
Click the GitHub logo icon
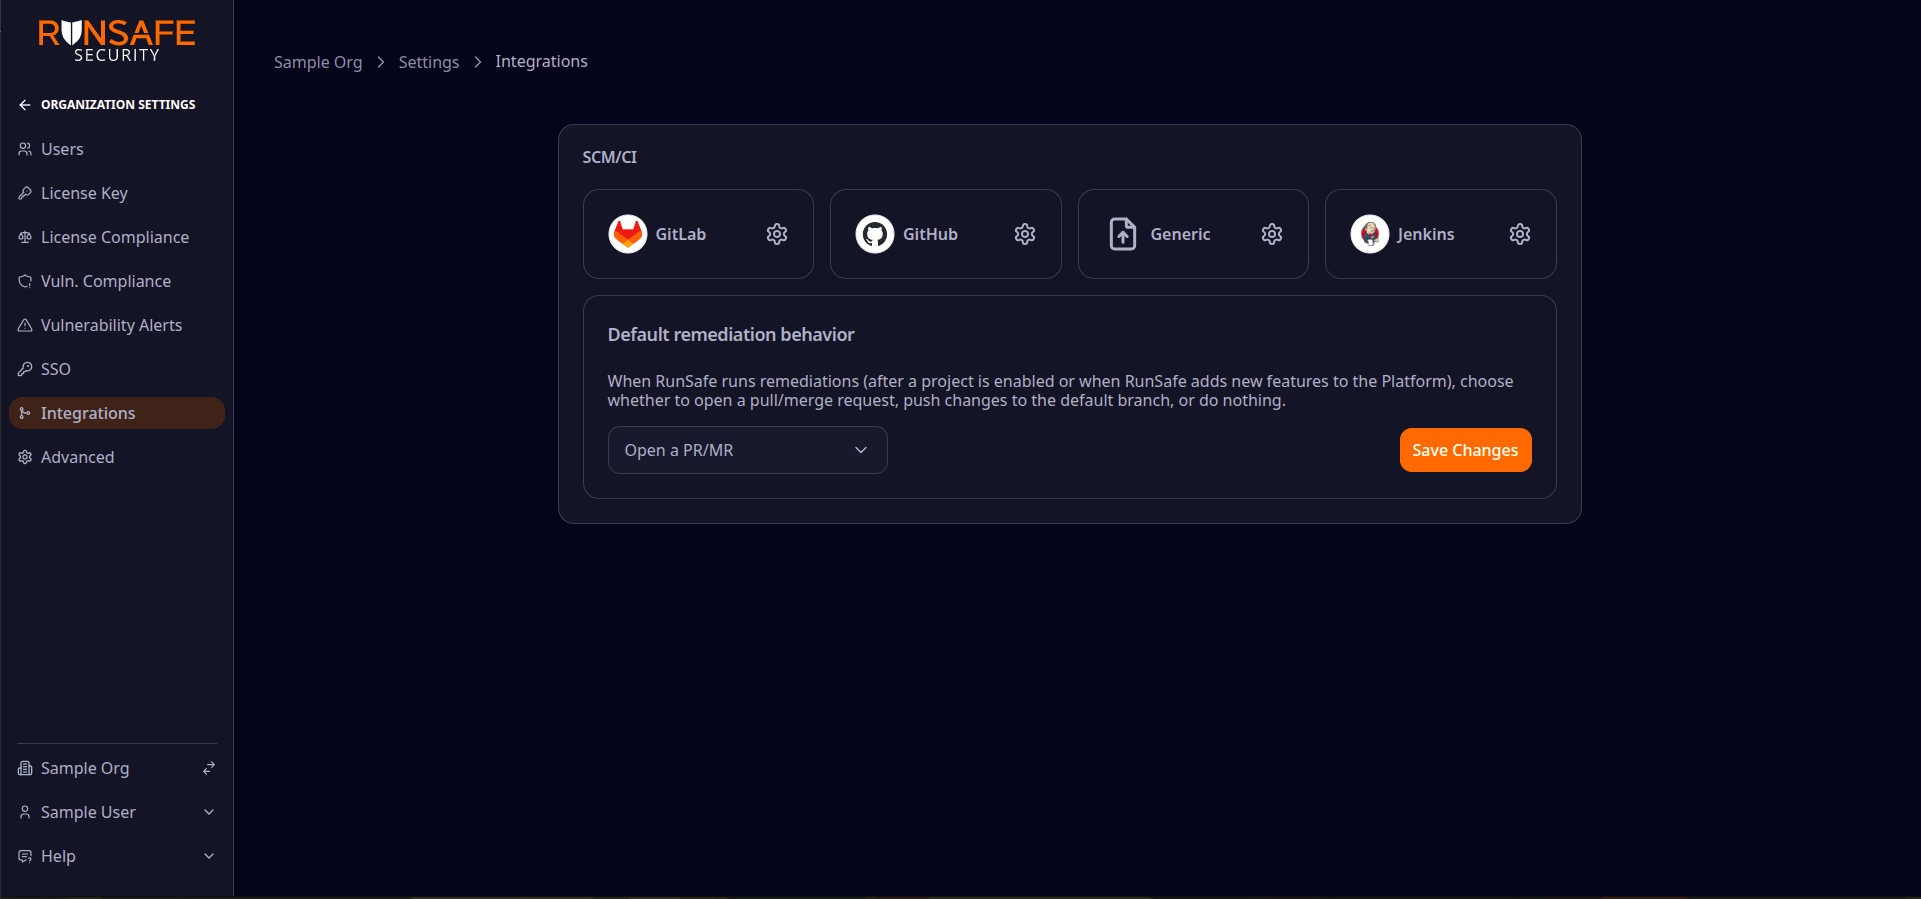(x=875, y=234)
